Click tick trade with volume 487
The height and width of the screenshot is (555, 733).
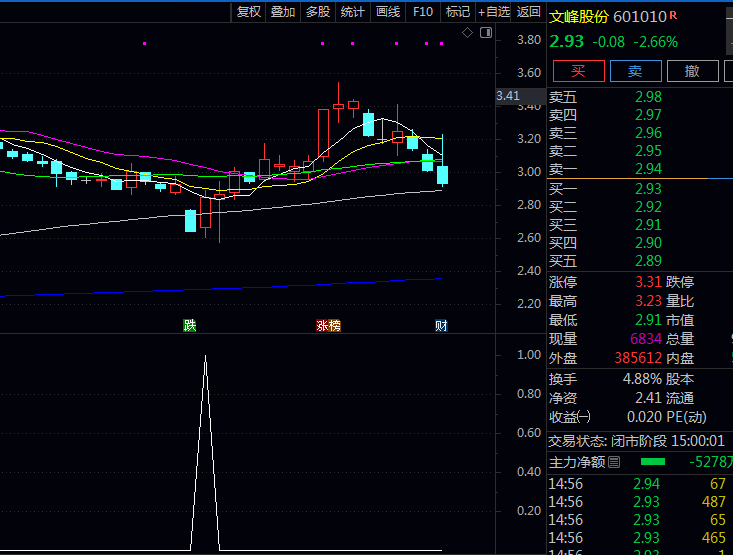coord(636,502)
